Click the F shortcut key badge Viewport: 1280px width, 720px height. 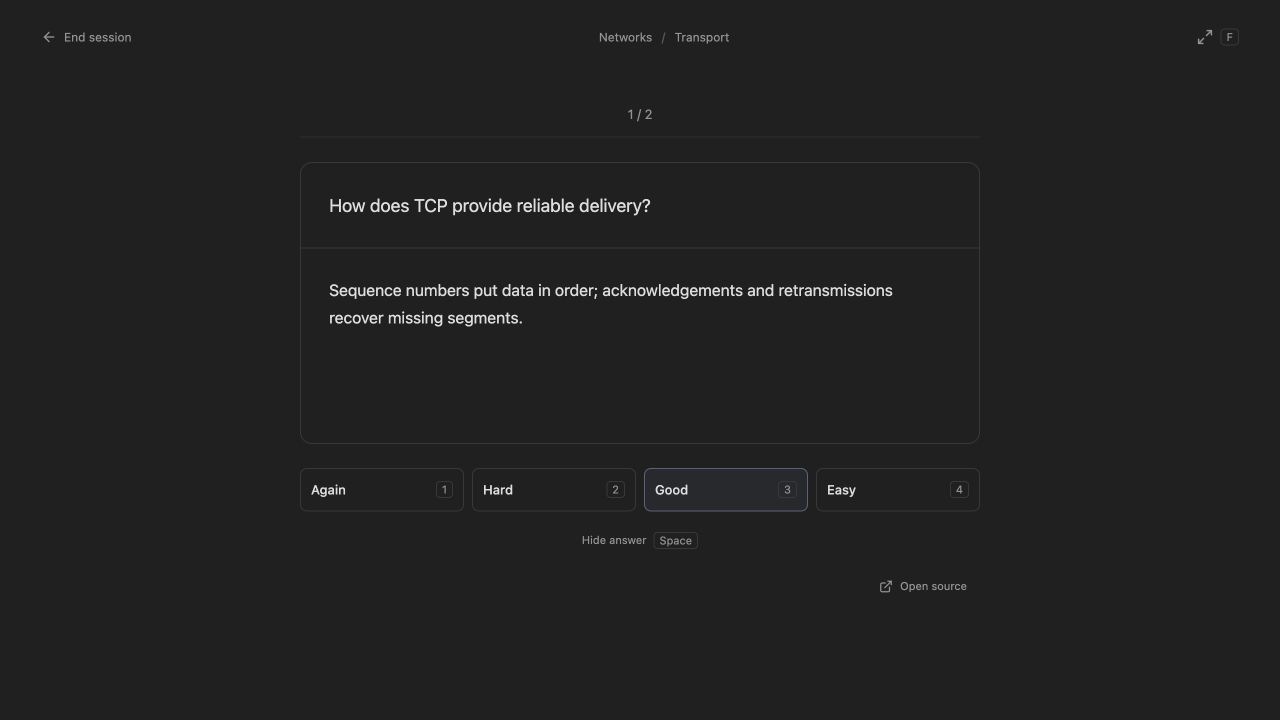pos(1230,37)
